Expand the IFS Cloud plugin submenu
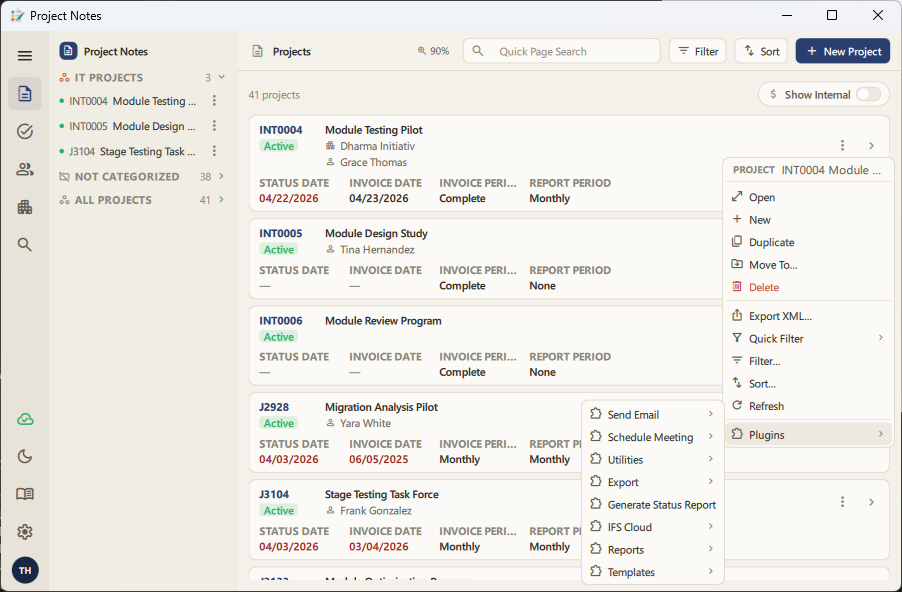This screenshot has height=592, width=902. 652,527
